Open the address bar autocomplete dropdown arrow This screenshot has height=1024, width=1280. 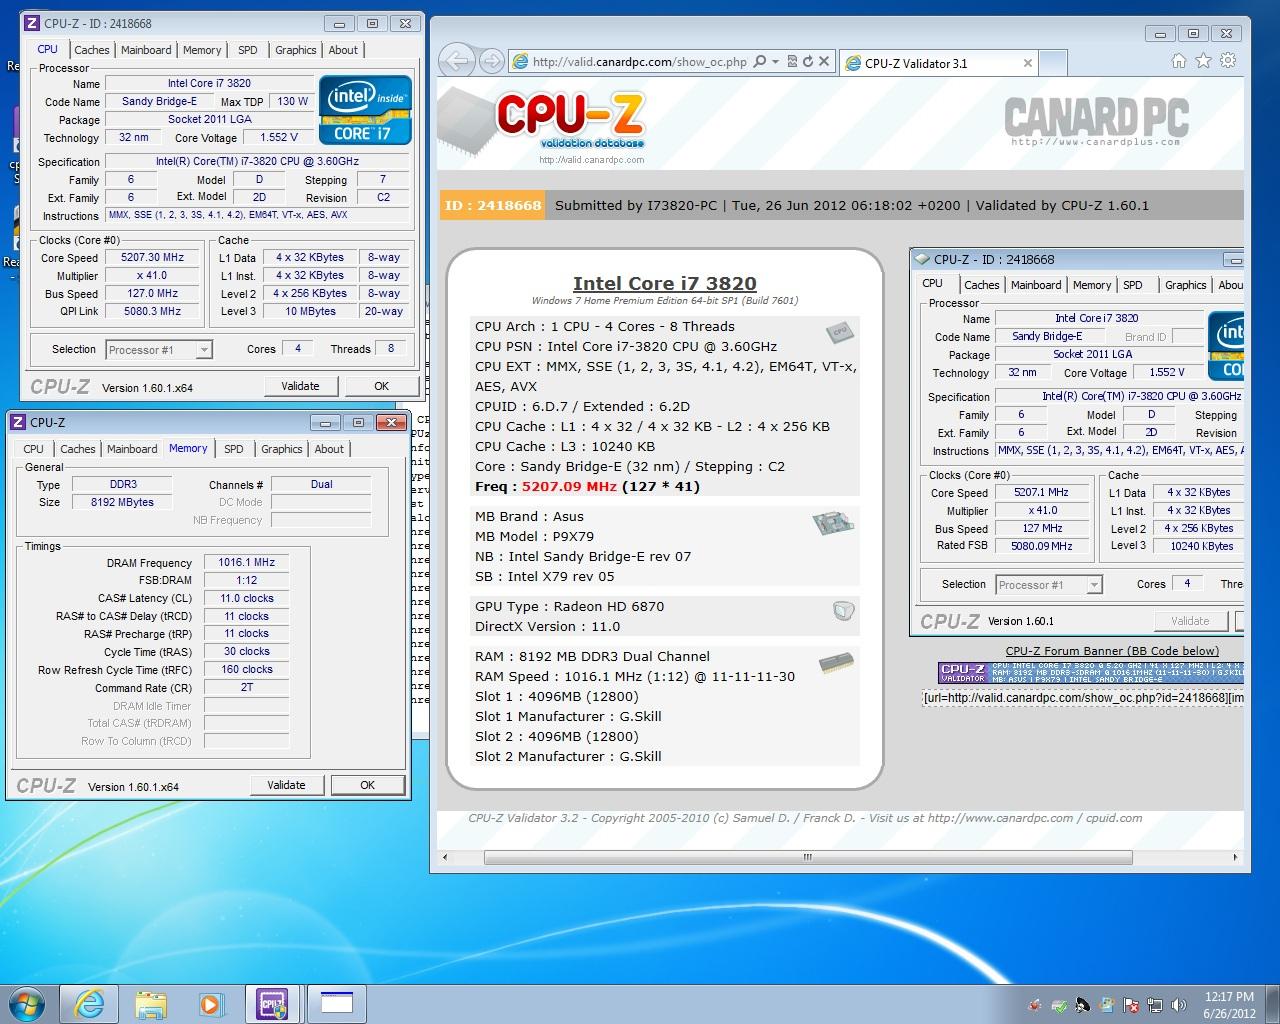point(775,62)
